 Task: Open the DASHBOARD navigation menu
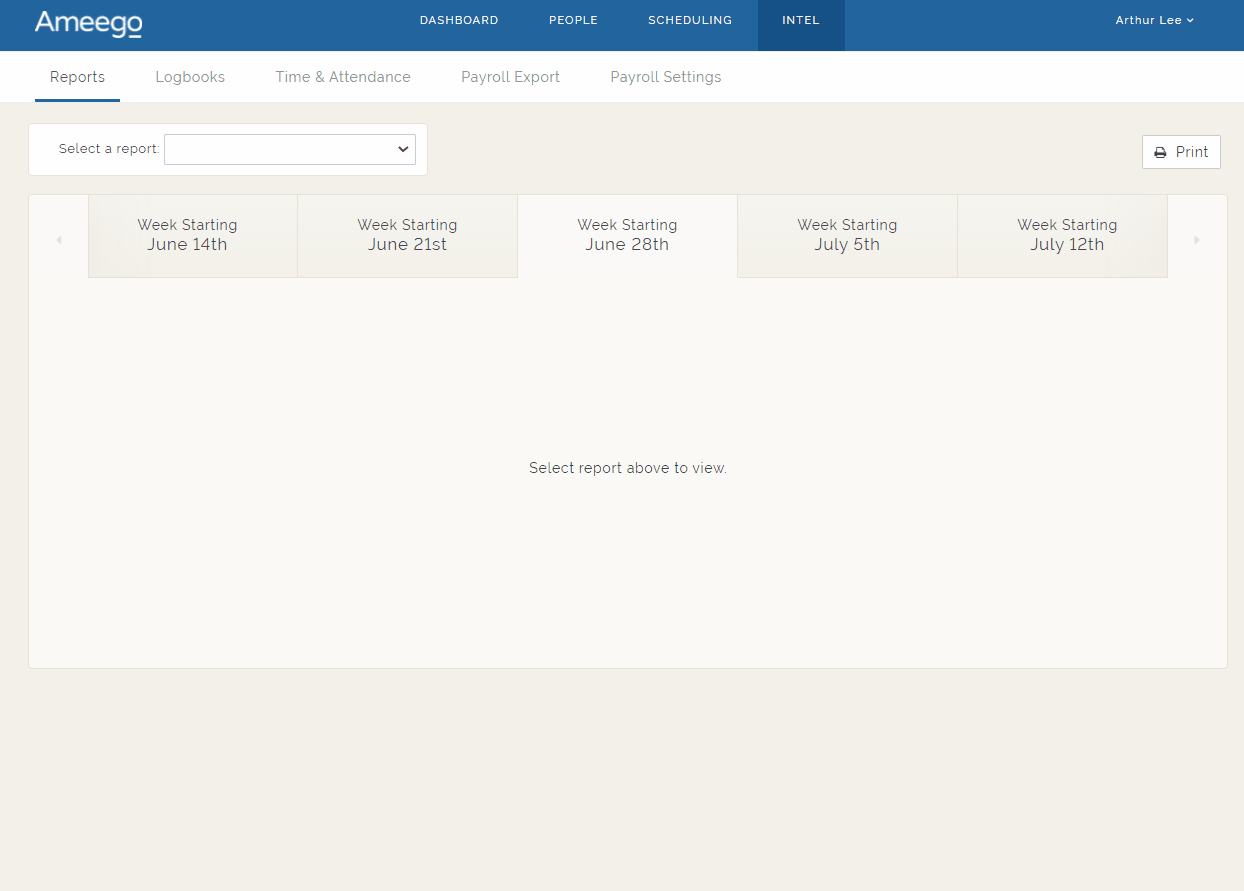pyautogui.click(x=459, y=19)
